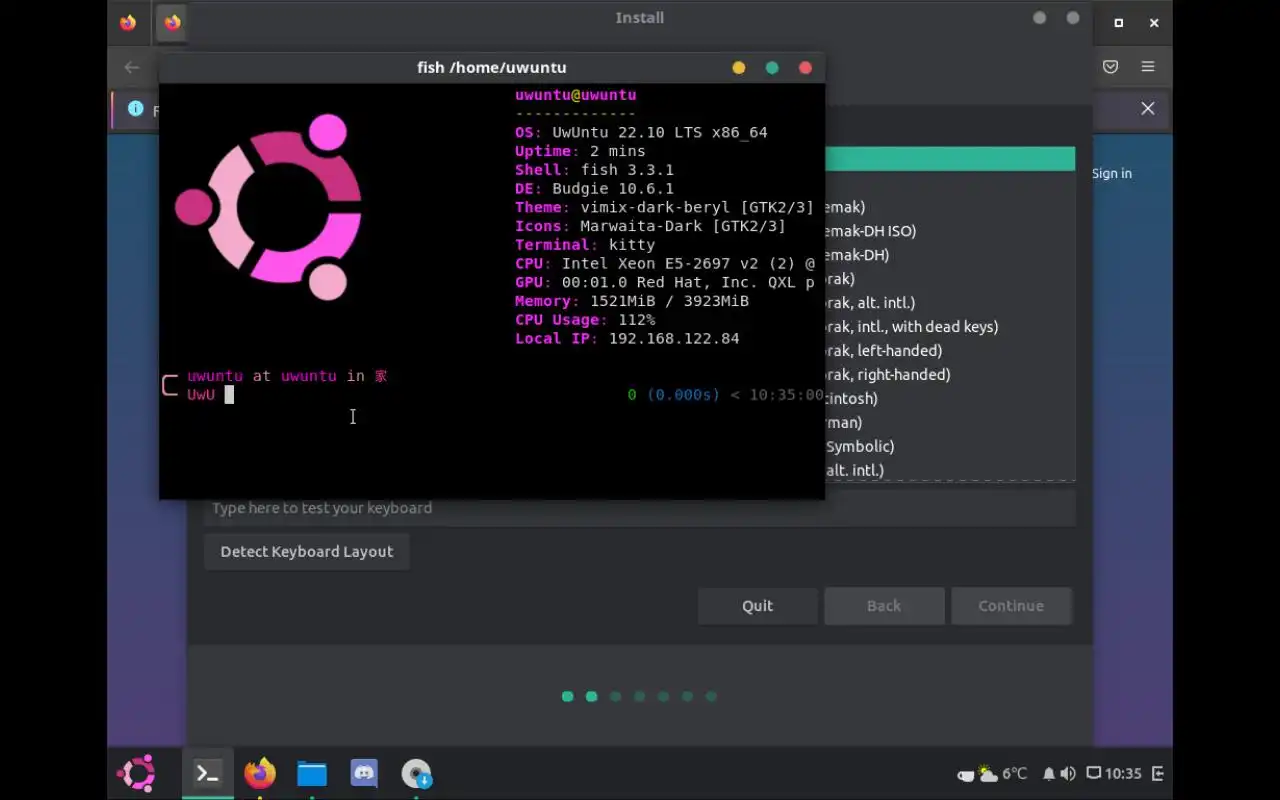Open the notifications bell in tray
1280x800 pixels.
[x=1049, y=773]
